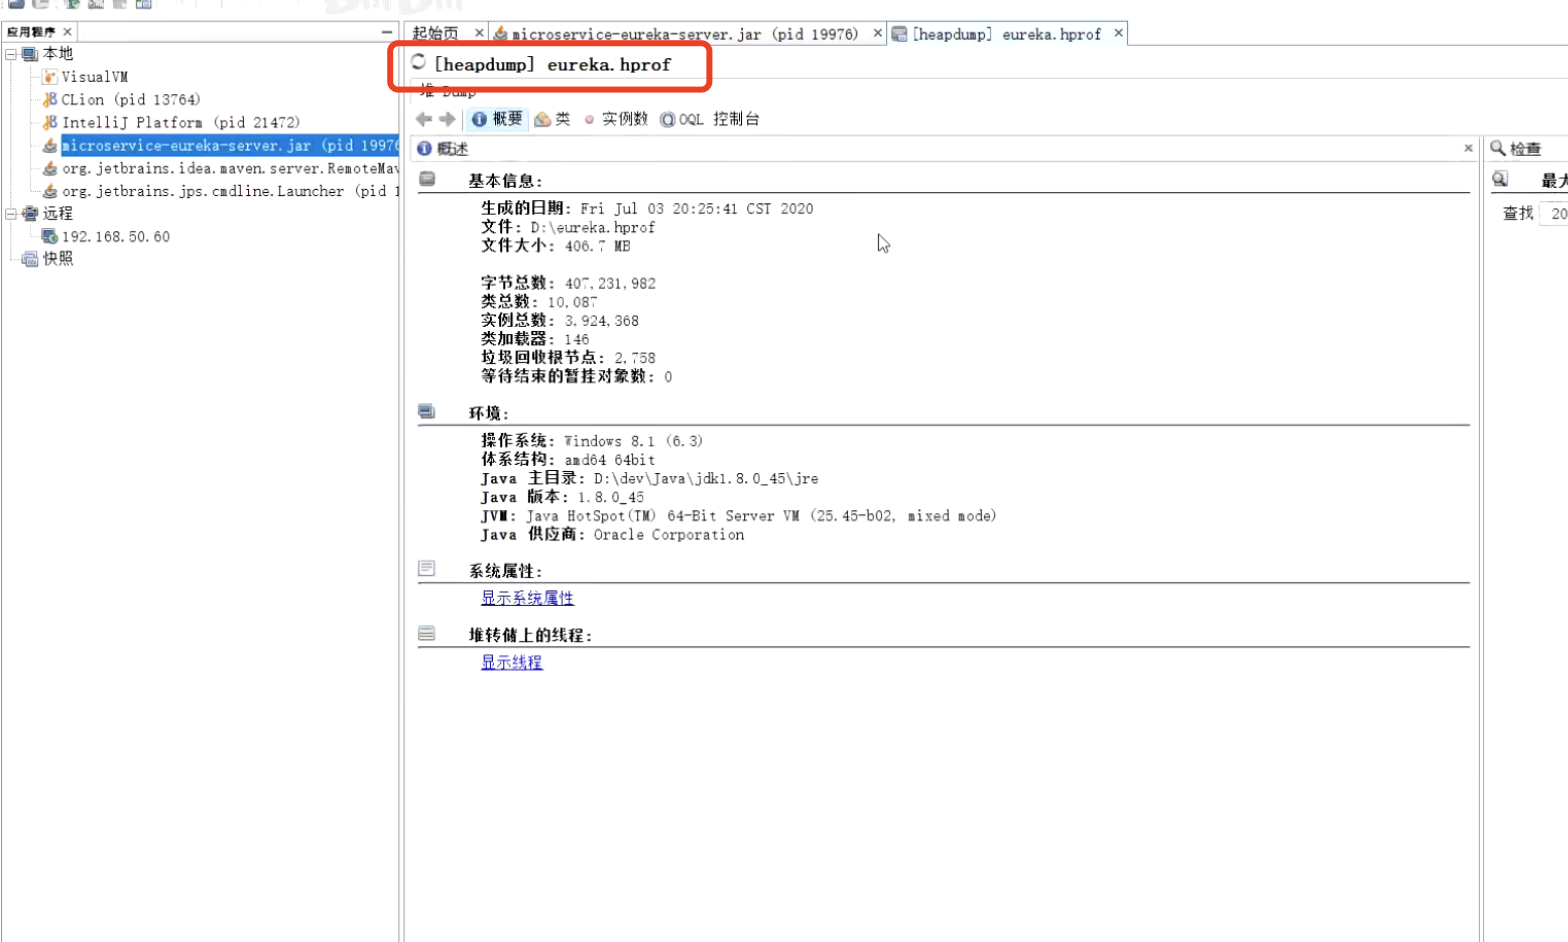Switch to microservice-eureka-server.jar (pid 19976) tab
The width and height of the screenshot is (1568, 942).
coord(684,34)
